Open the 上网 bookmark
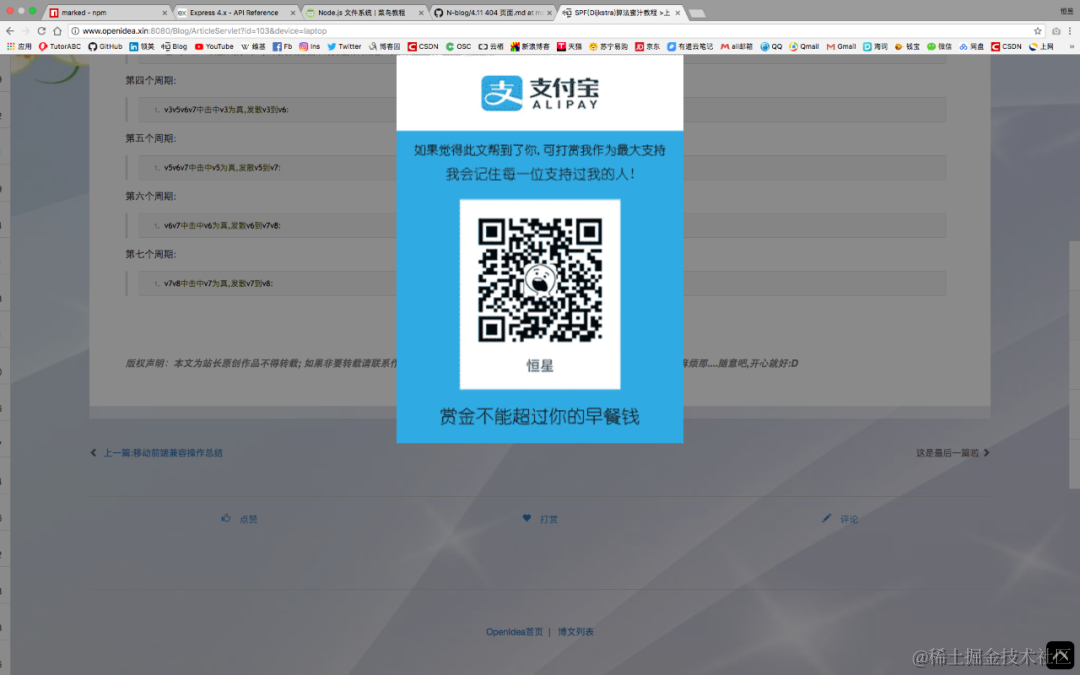The width and height of the screenshot is (1080, 675). point(1041,47)
